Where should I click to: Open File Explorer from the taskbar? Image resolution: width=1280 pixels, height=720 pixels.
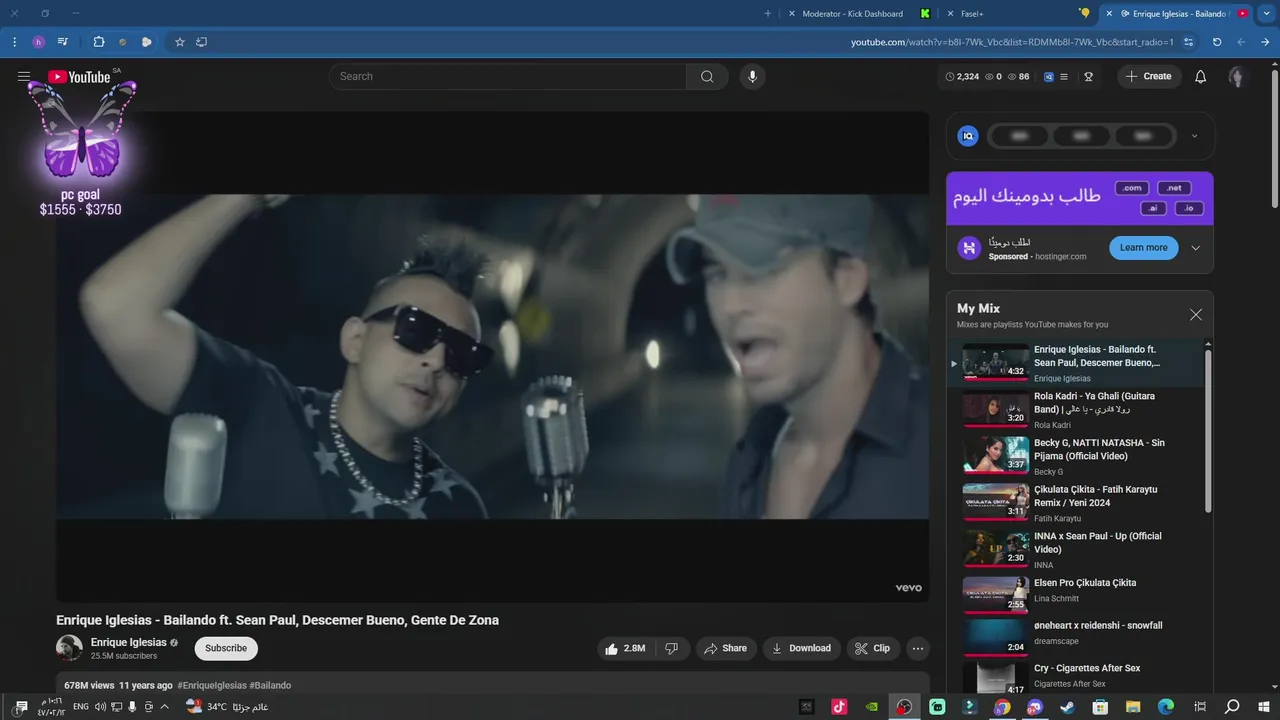pos(1133,707)
